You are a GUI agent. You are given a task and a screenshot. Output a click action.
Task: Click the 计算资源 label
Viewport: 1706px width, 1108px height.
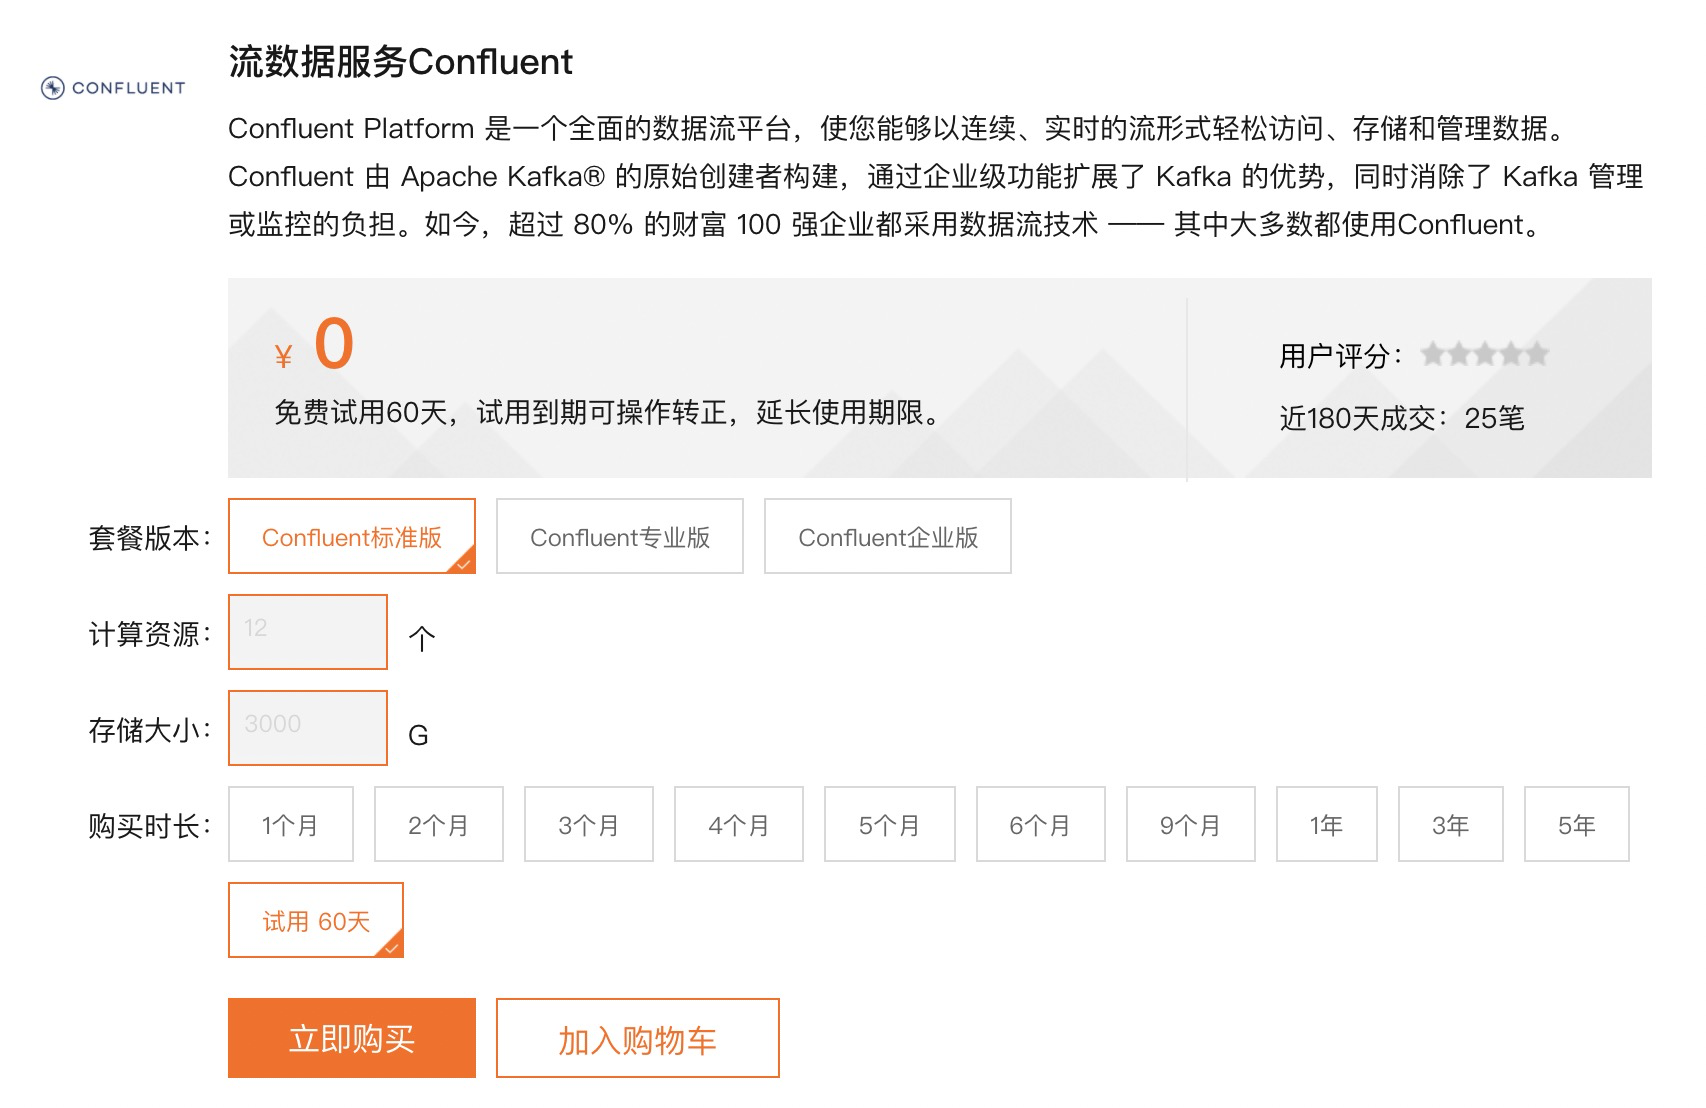[x=150, y=634]
